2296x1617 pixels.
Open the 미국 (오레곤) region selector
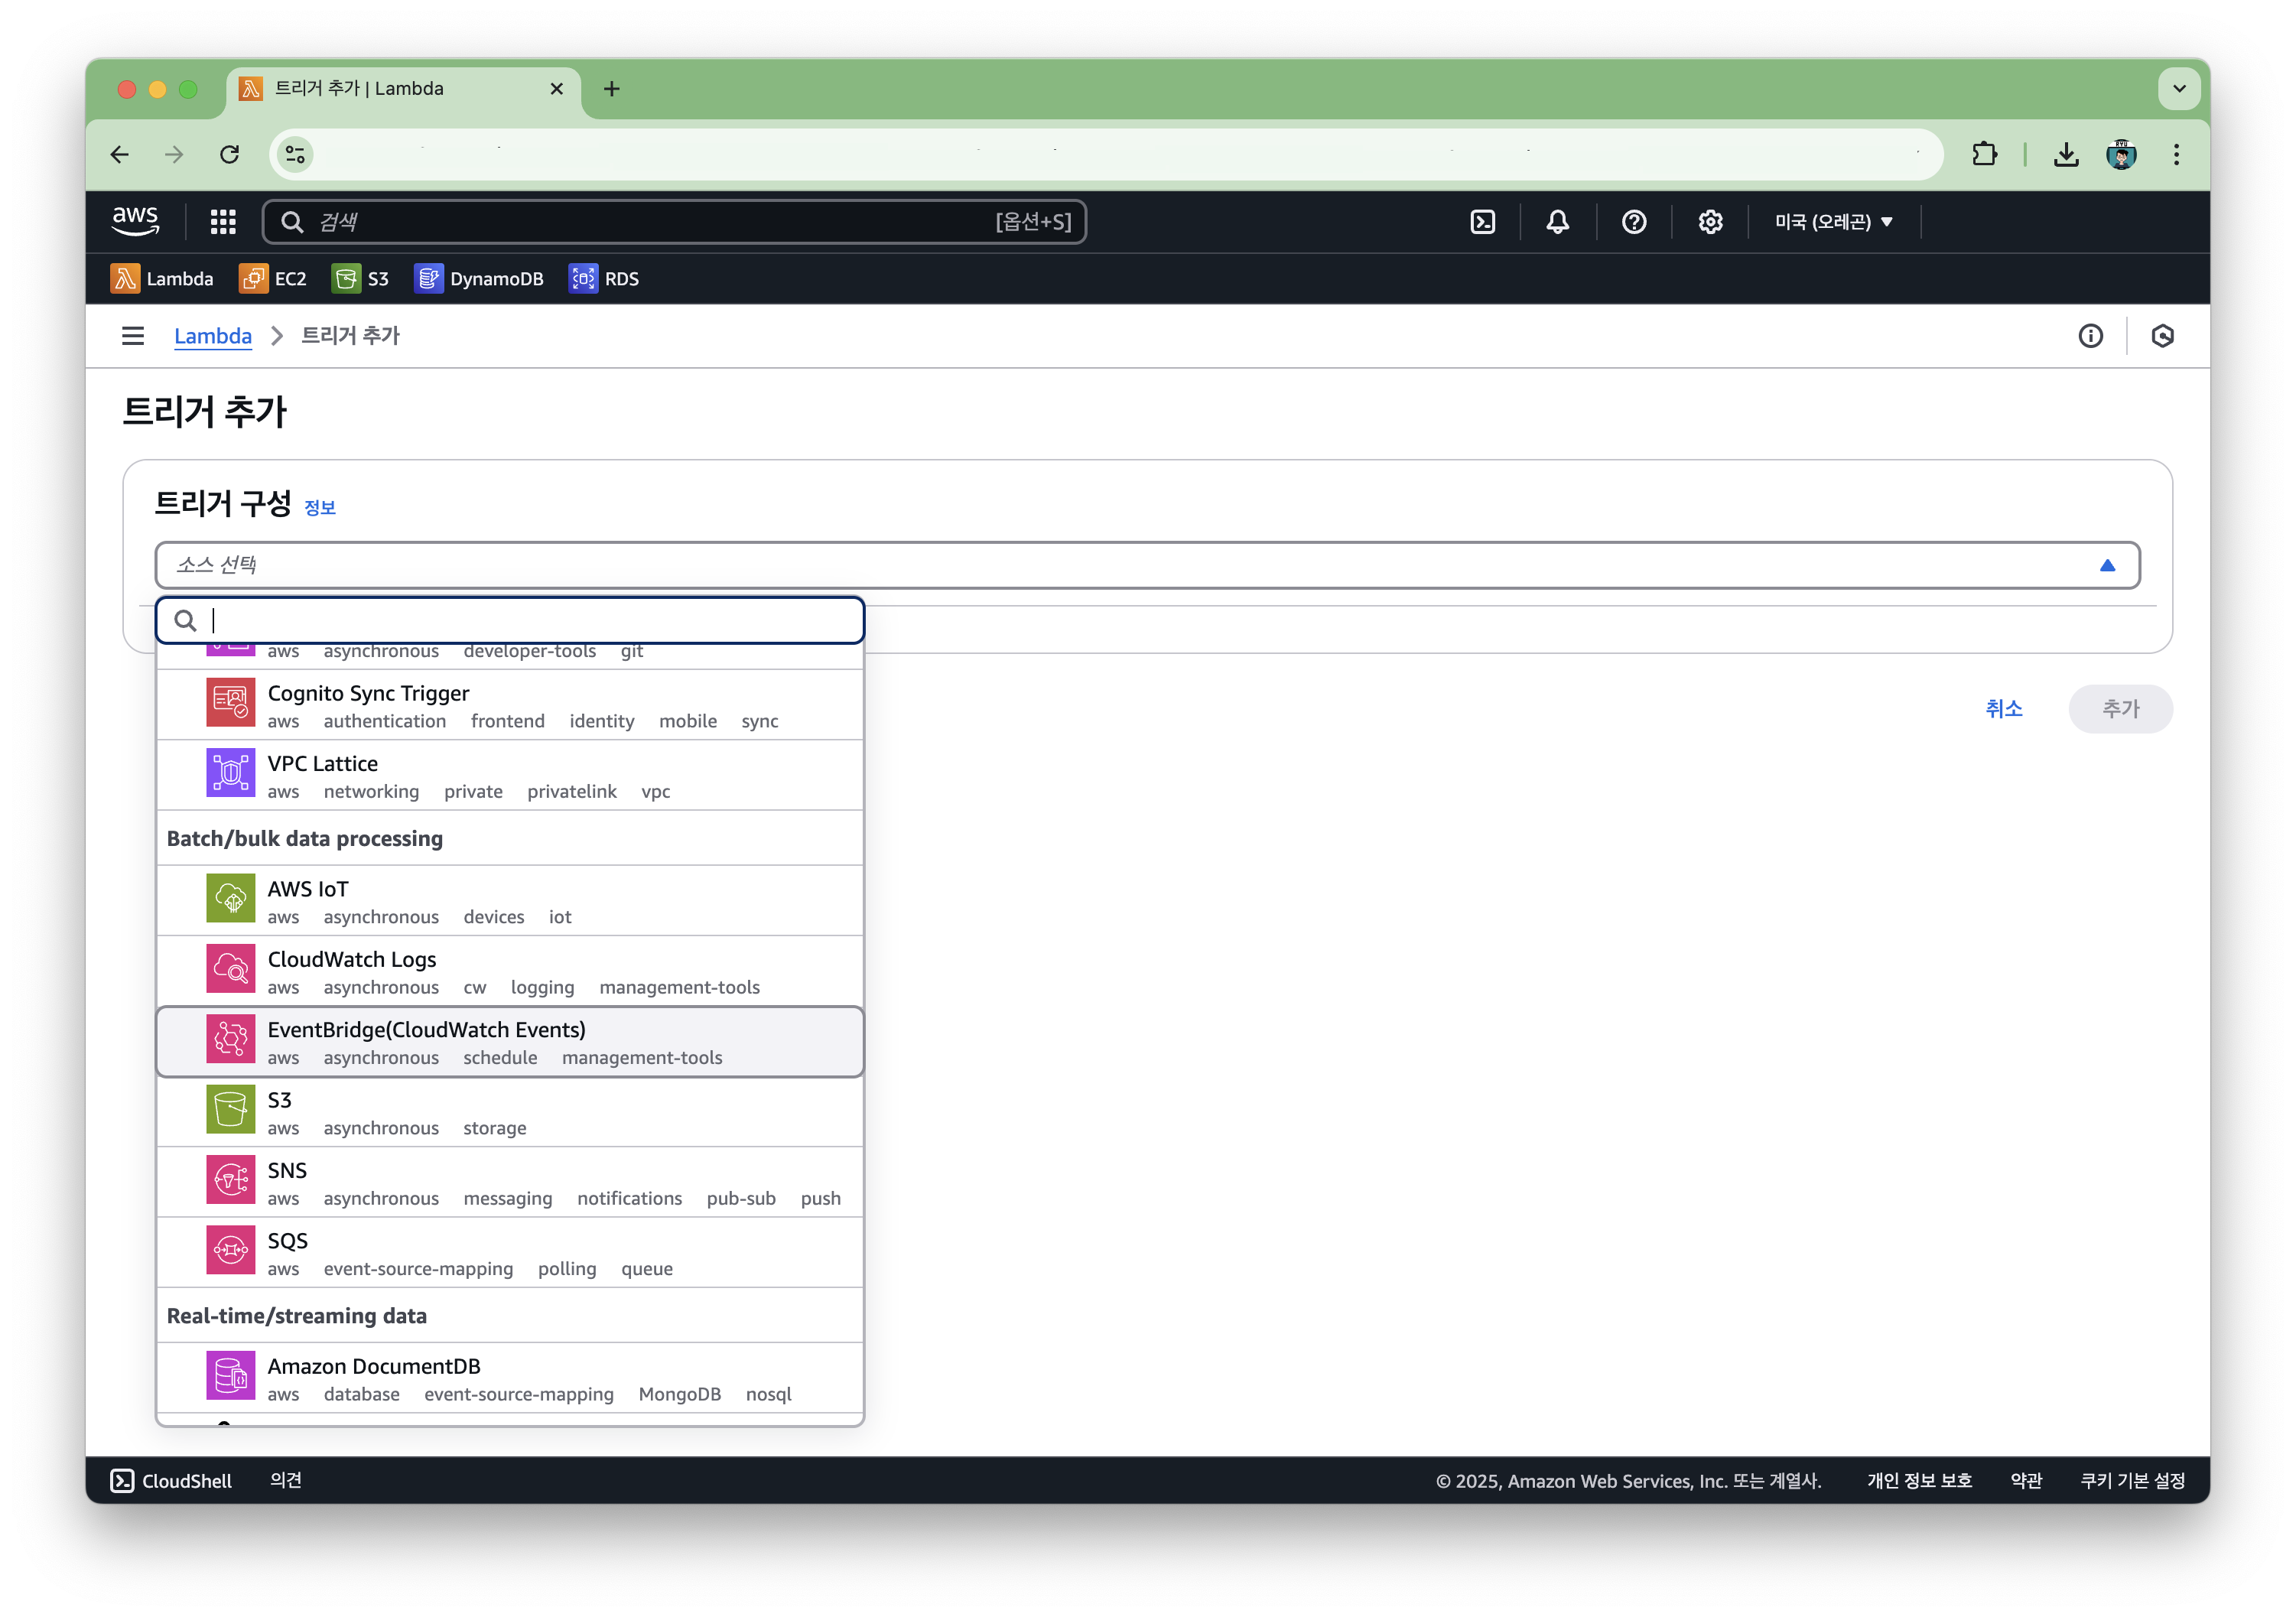(x=1833, y=222)
